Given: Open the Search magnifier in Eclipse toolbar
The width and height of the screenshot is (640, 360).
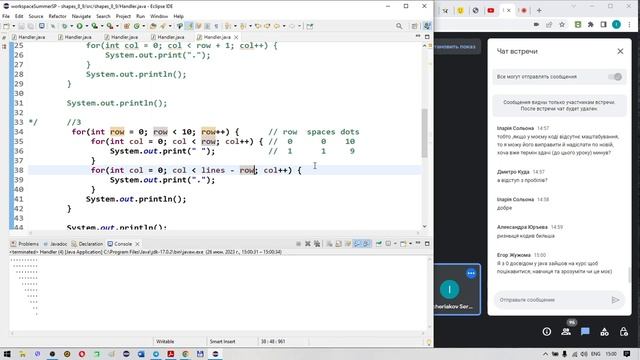Looking at the screenshot, I should tap(399, 26).
